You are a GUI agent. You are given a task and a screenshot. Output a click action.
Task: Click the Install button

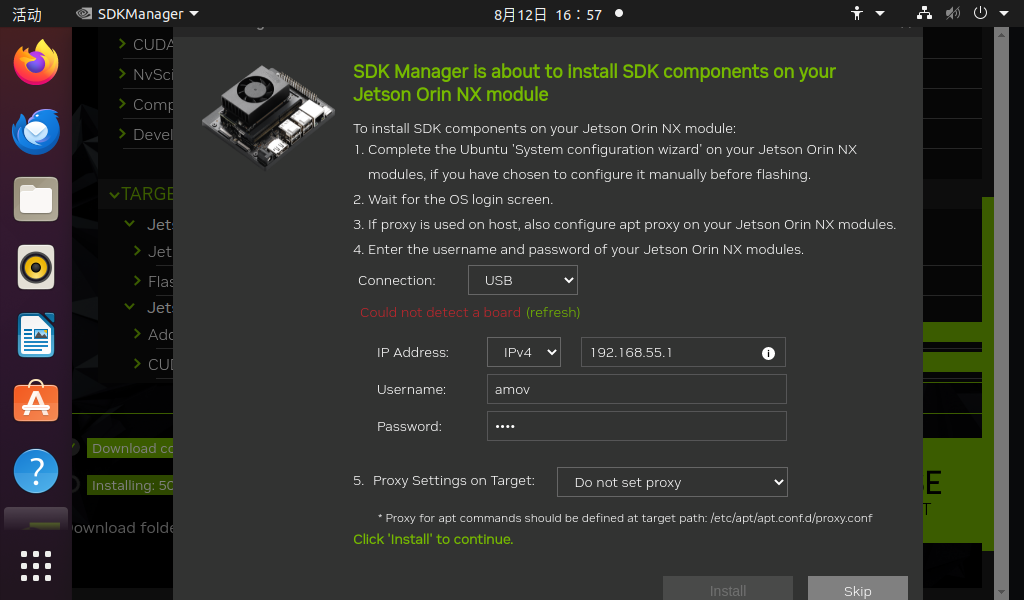[728, 588]
